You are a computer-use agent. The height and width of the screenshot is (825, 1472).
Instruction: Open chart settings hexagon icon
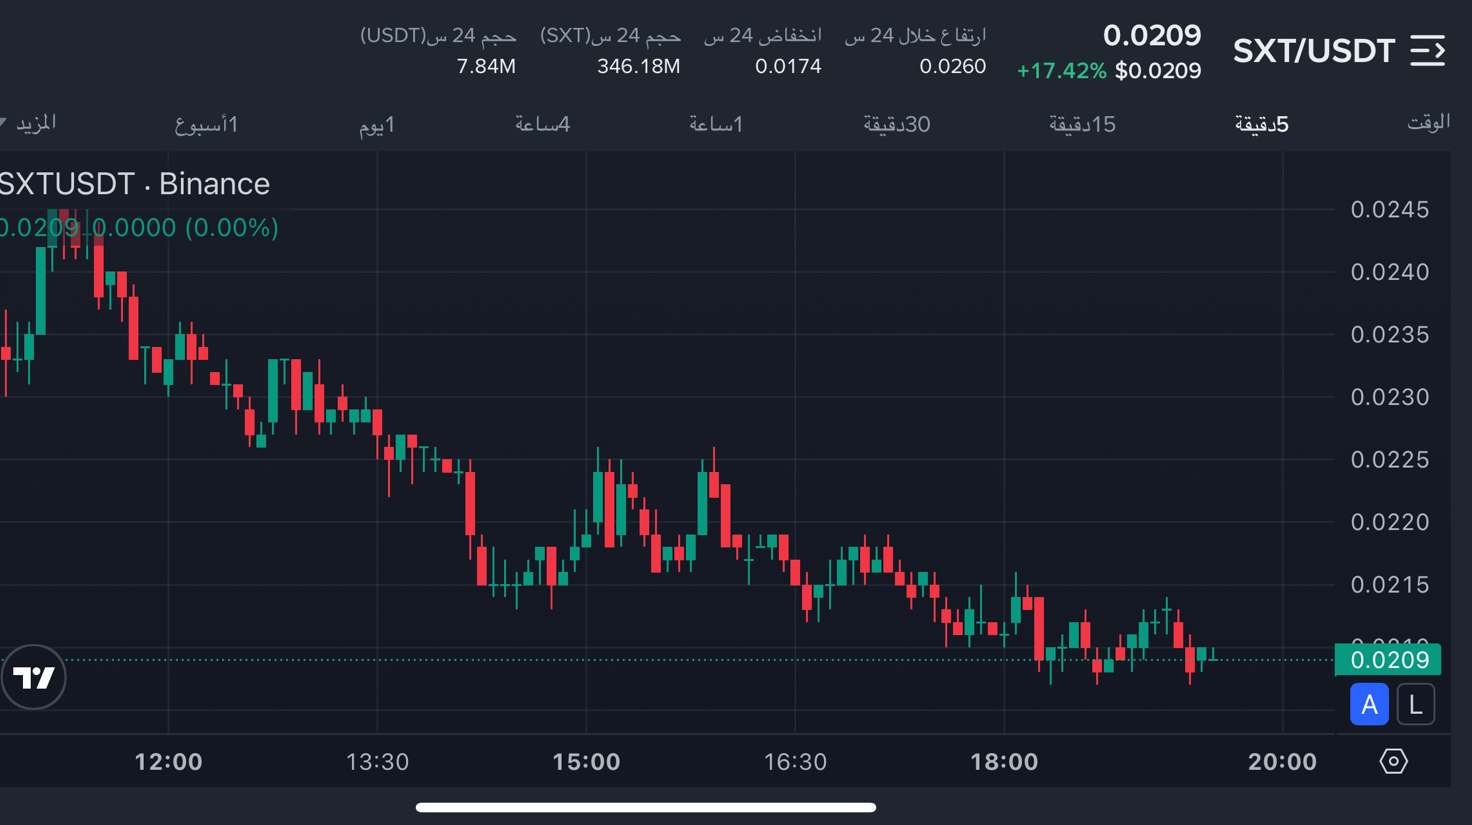(x=1393, y=761)
